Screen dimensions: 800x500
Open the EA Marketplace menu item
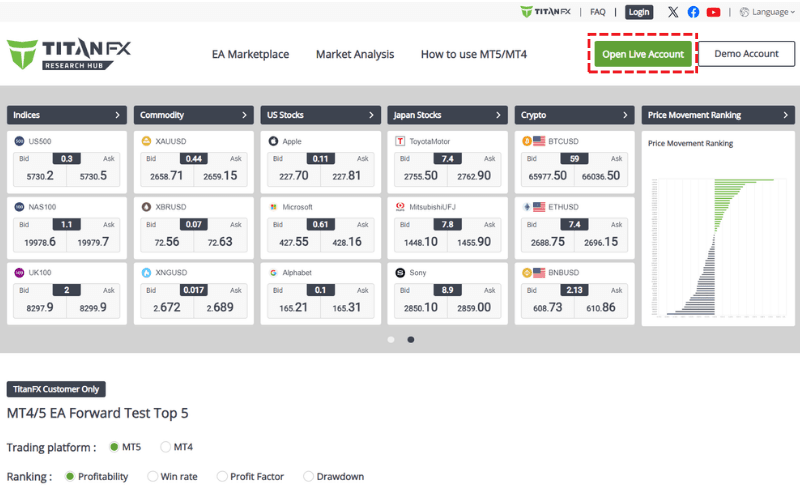point(250,54)
